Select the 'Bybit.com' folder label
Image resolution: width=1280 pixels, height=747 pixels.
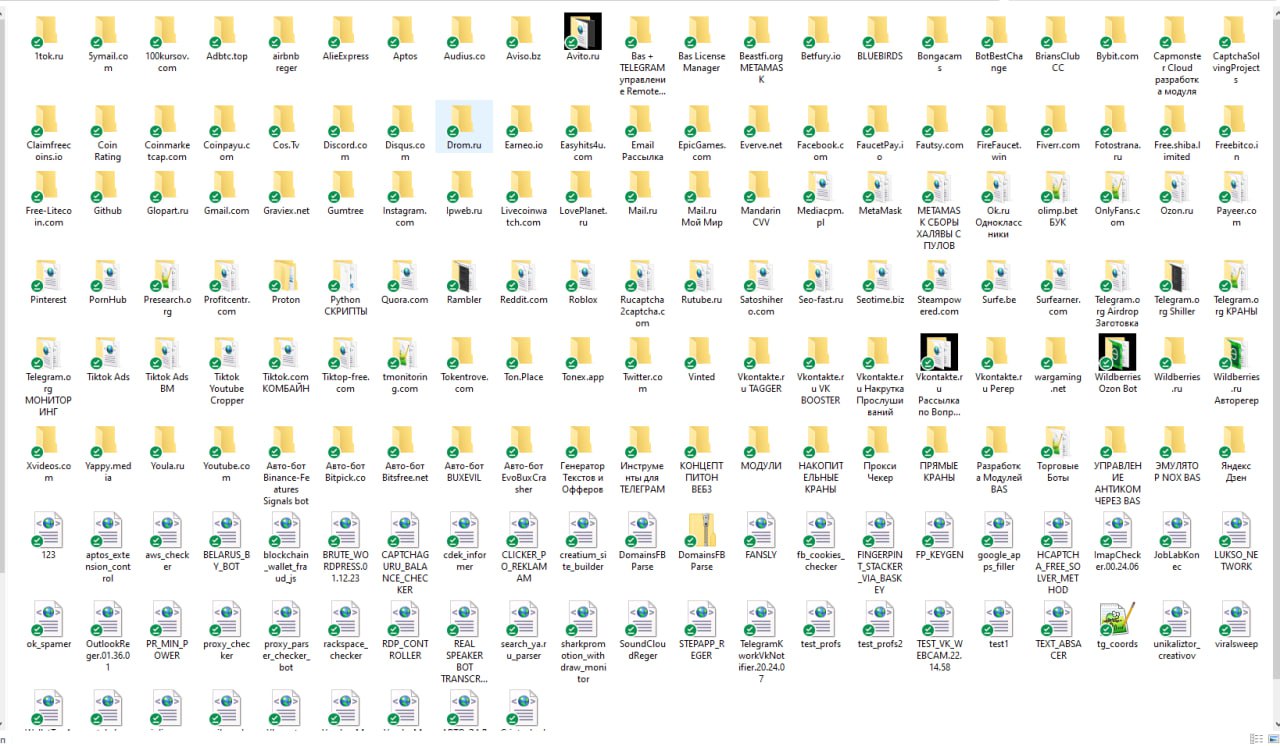(1117, 57)
